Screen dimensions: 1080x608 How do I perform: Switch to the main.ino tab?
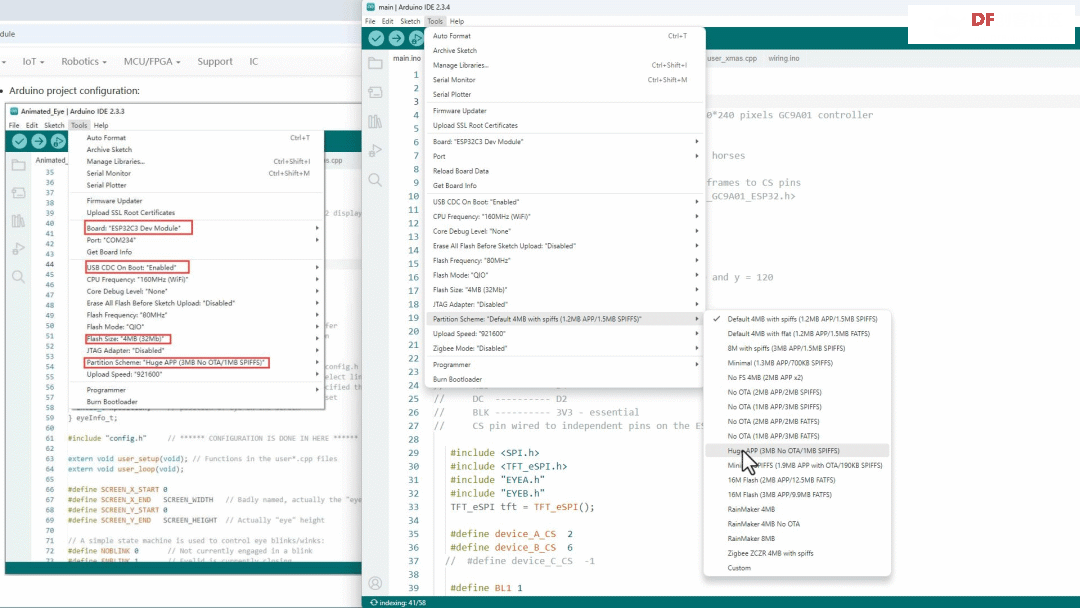coord(407,59)
